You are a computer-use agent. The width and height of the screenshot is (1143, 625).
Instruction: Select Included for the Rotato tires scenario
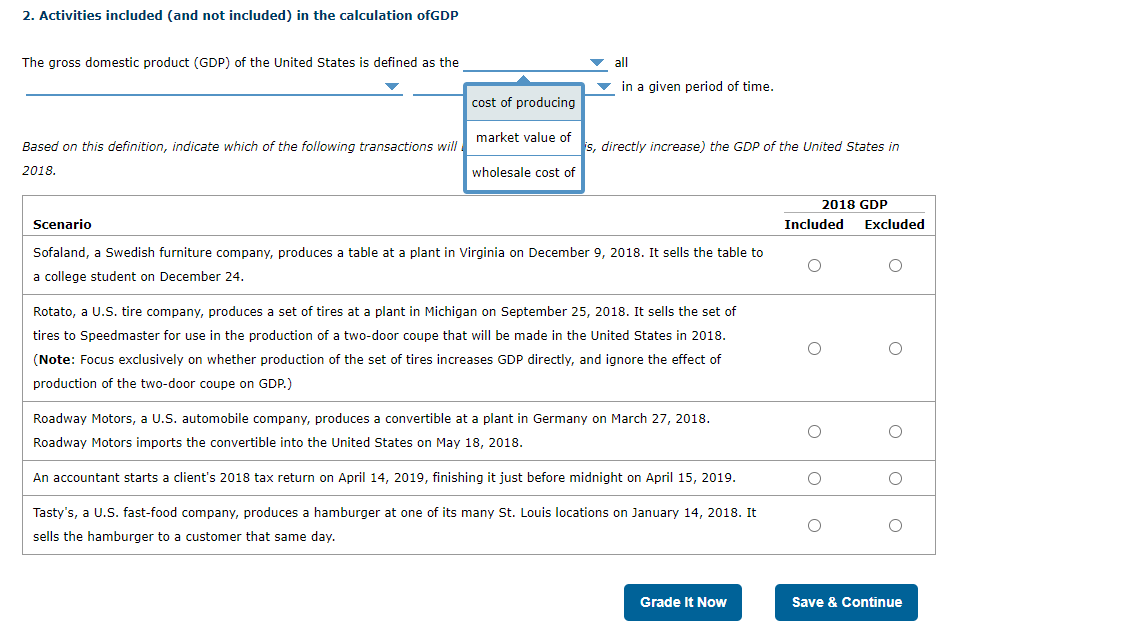click(x=815, y=348)
